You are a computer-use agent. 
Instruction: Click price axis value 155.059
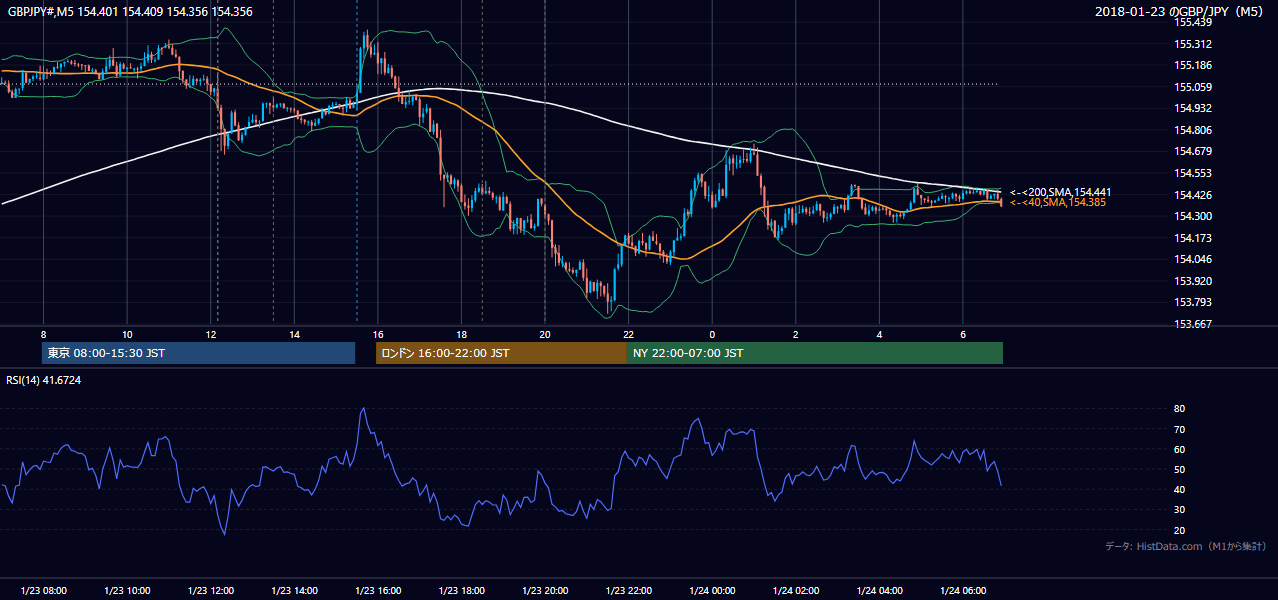[x=1194, y=87]
